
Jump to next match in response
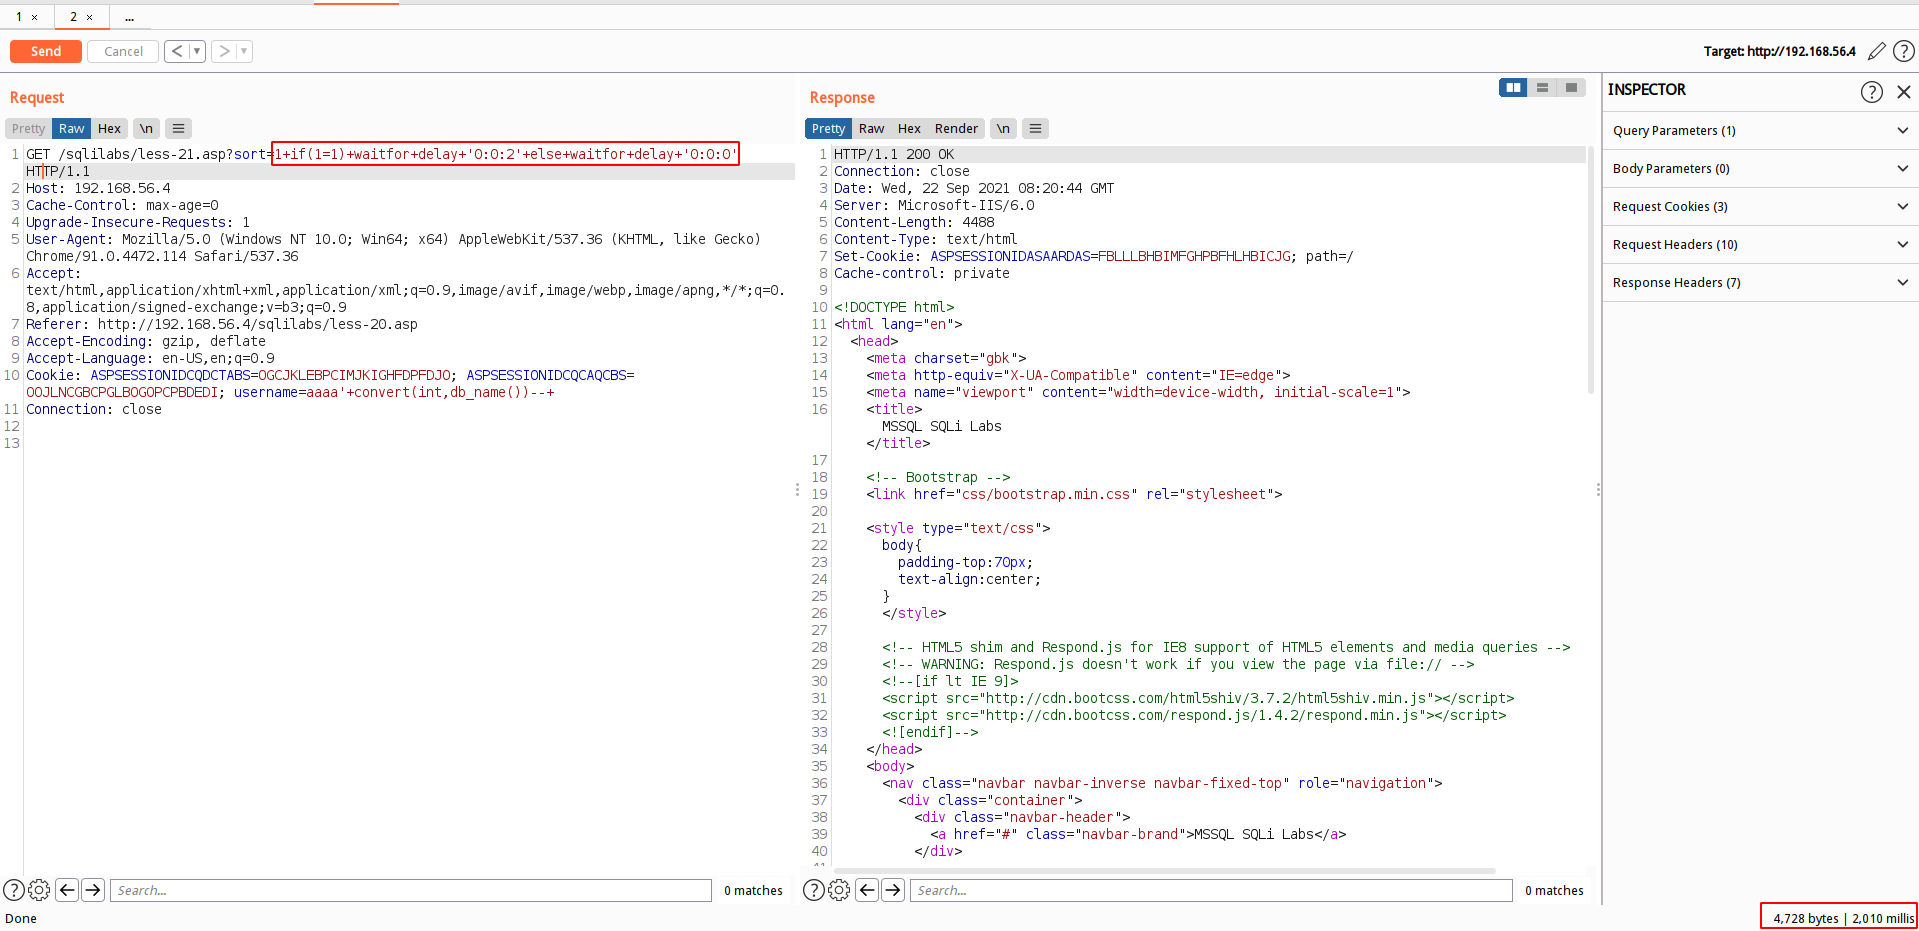[893, 890]
